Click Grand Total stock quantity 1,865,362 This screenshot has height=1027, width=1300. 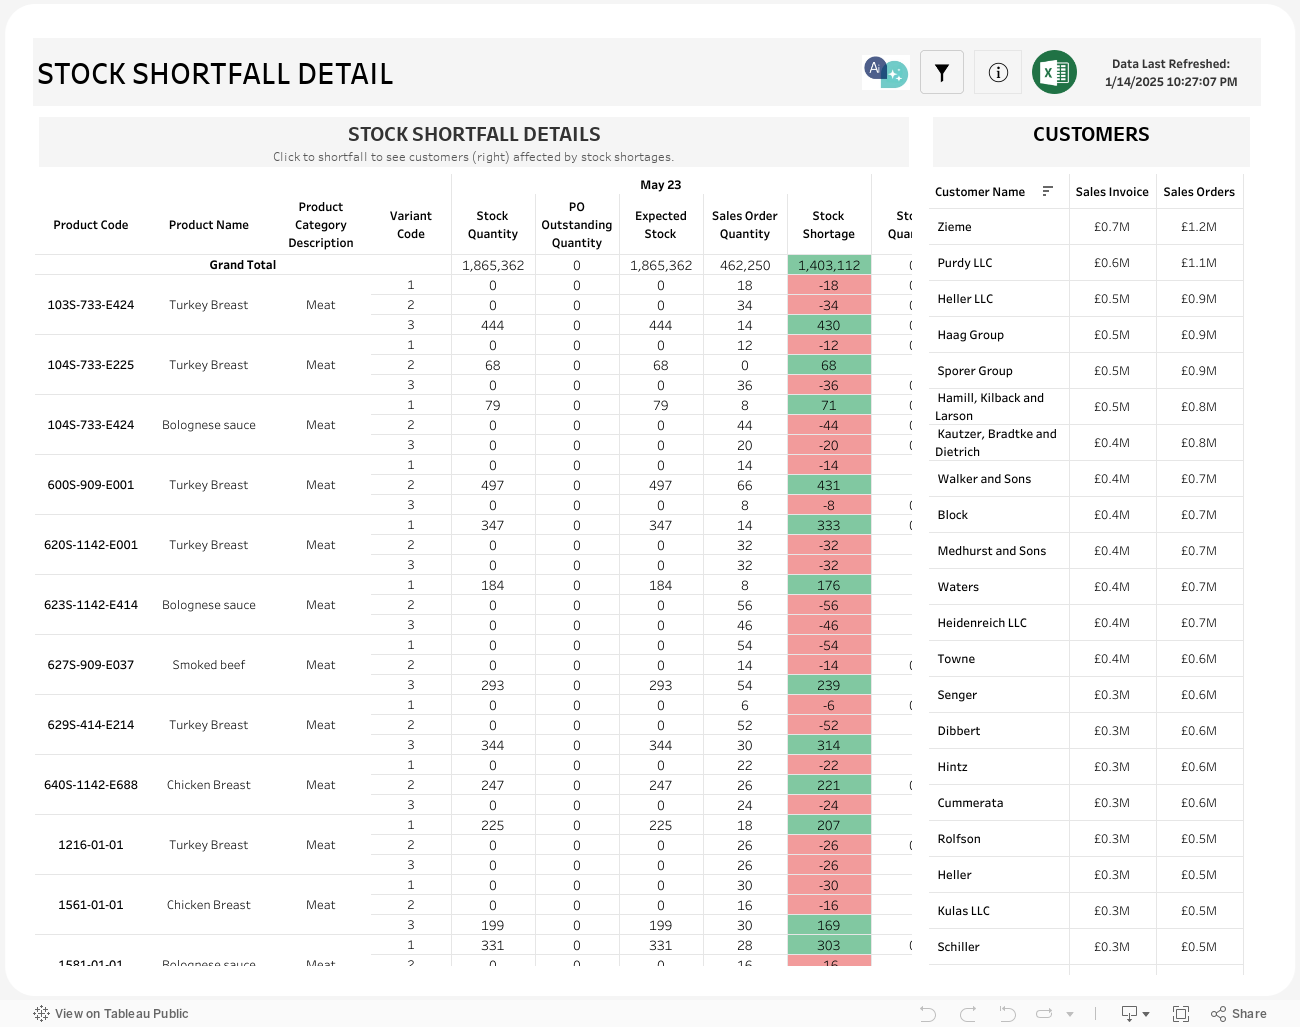(493, 265)
